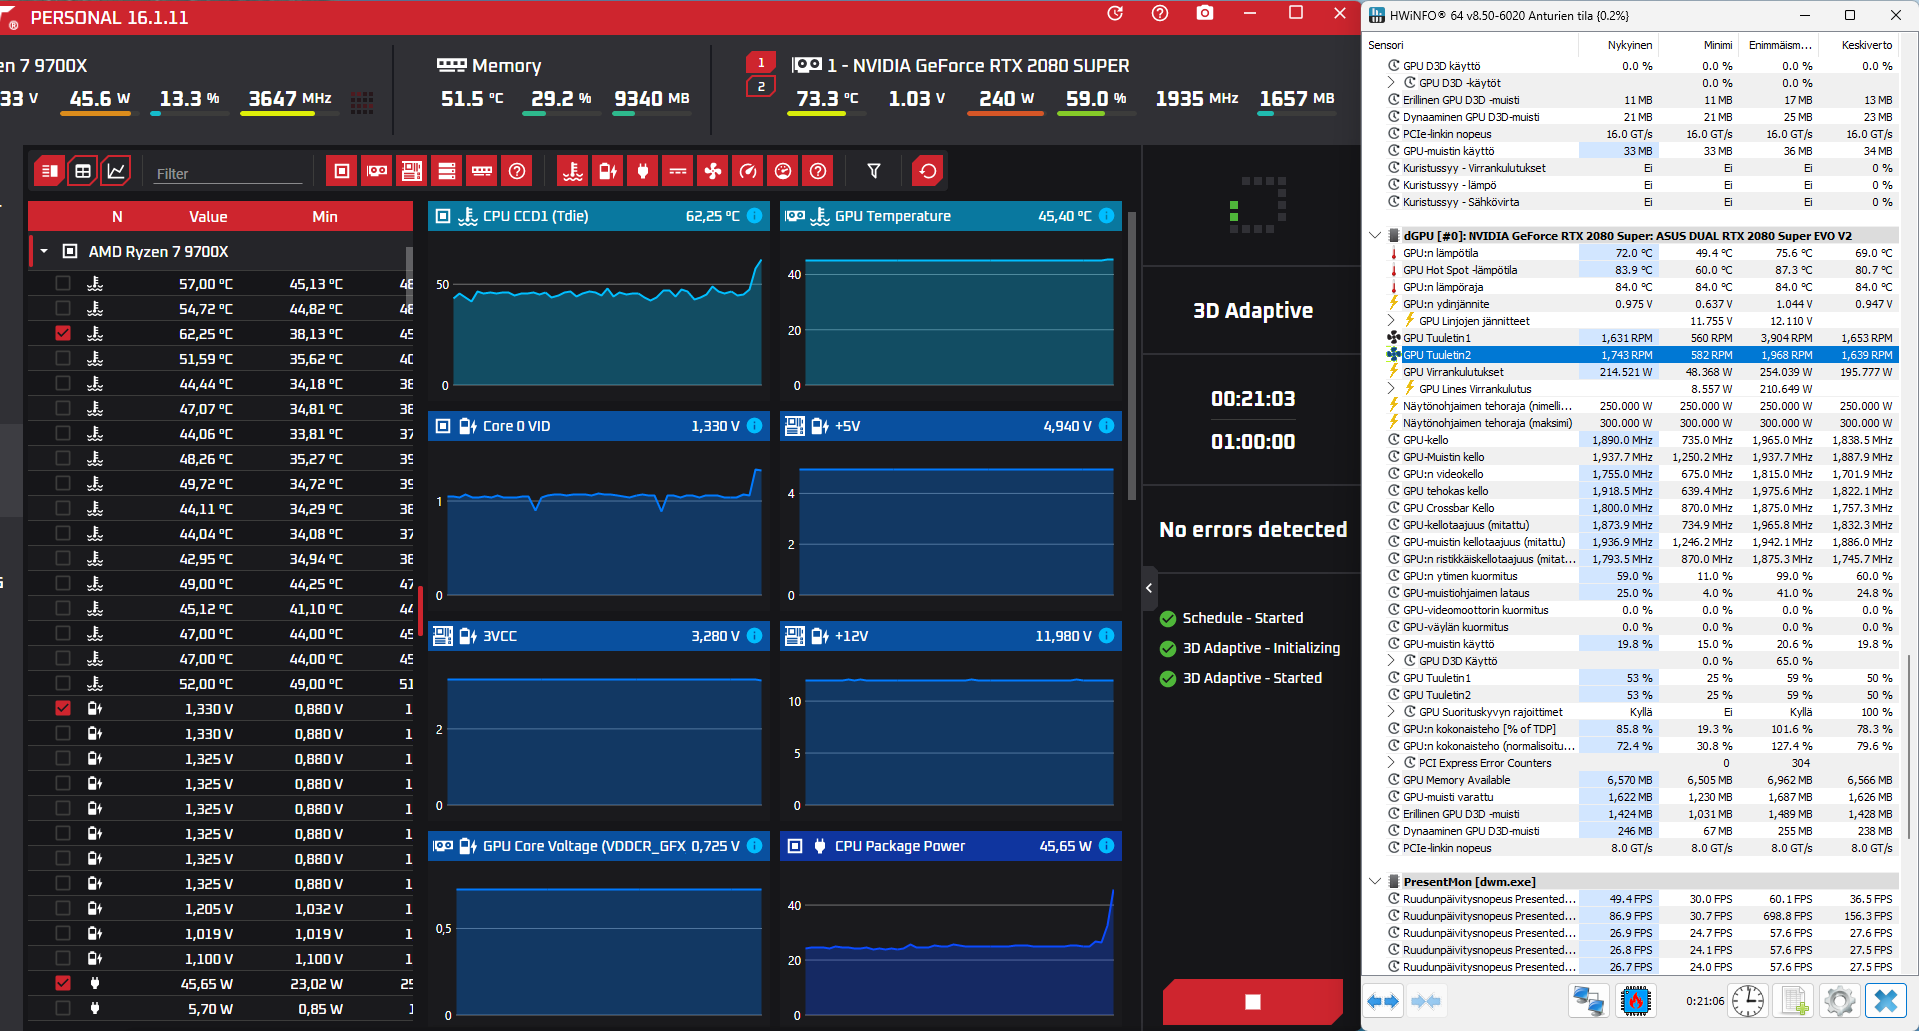Open HWiNFO network remote monitoring icon

(x=1588, y=1001)
